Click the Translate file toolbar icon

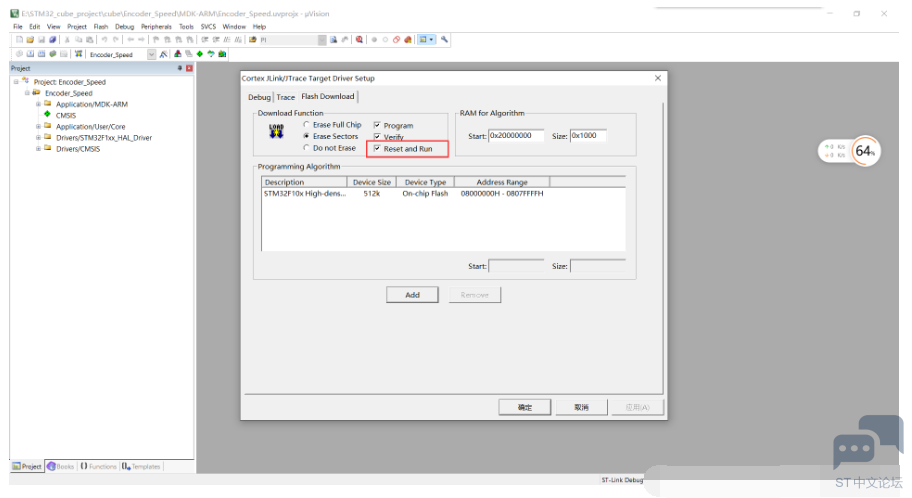click(19, 54)
